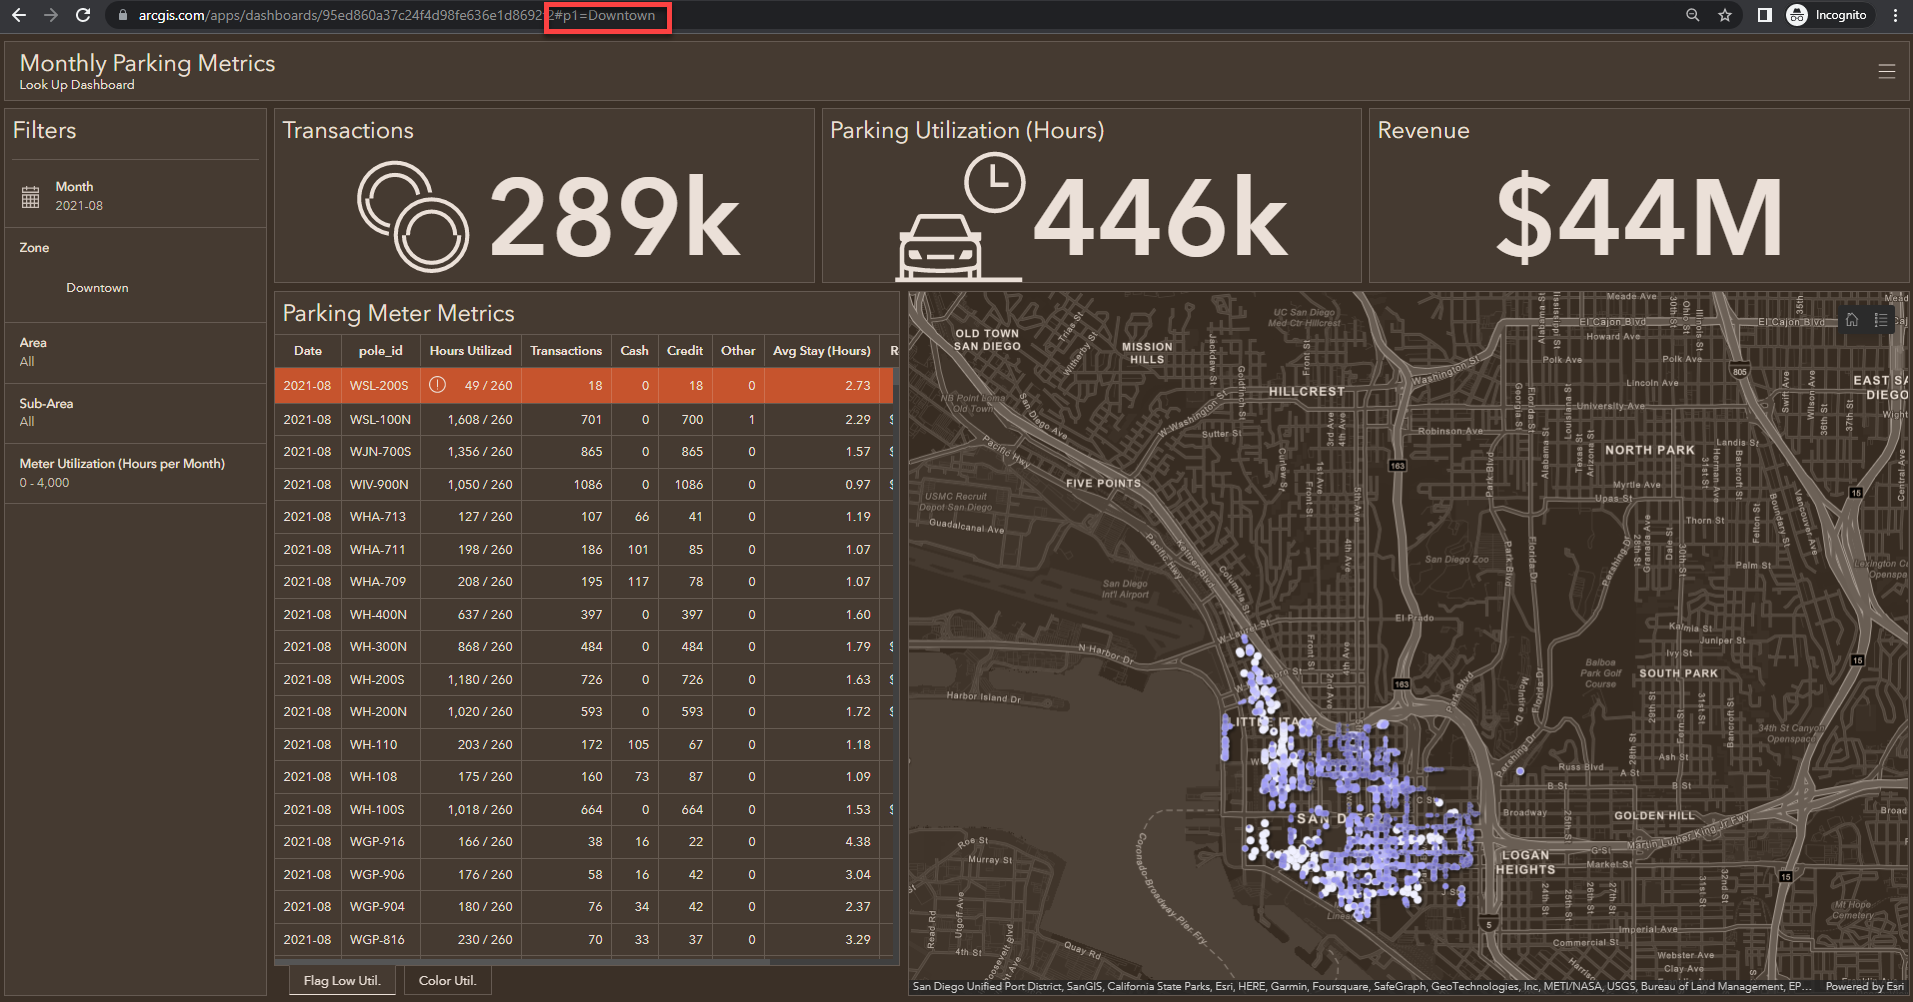Open the dashboard hamburger menu
This screenshot has height=1002, width=1913.
point(1886,71)
